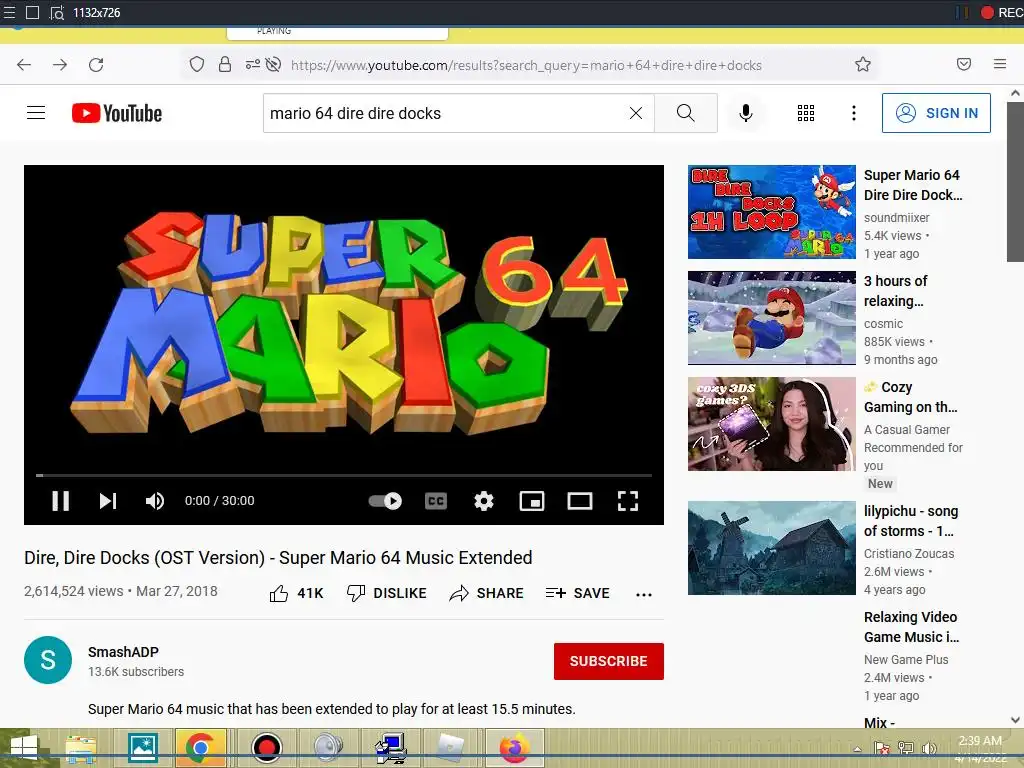Open site permissions icon in address bar

click(253, 64)
